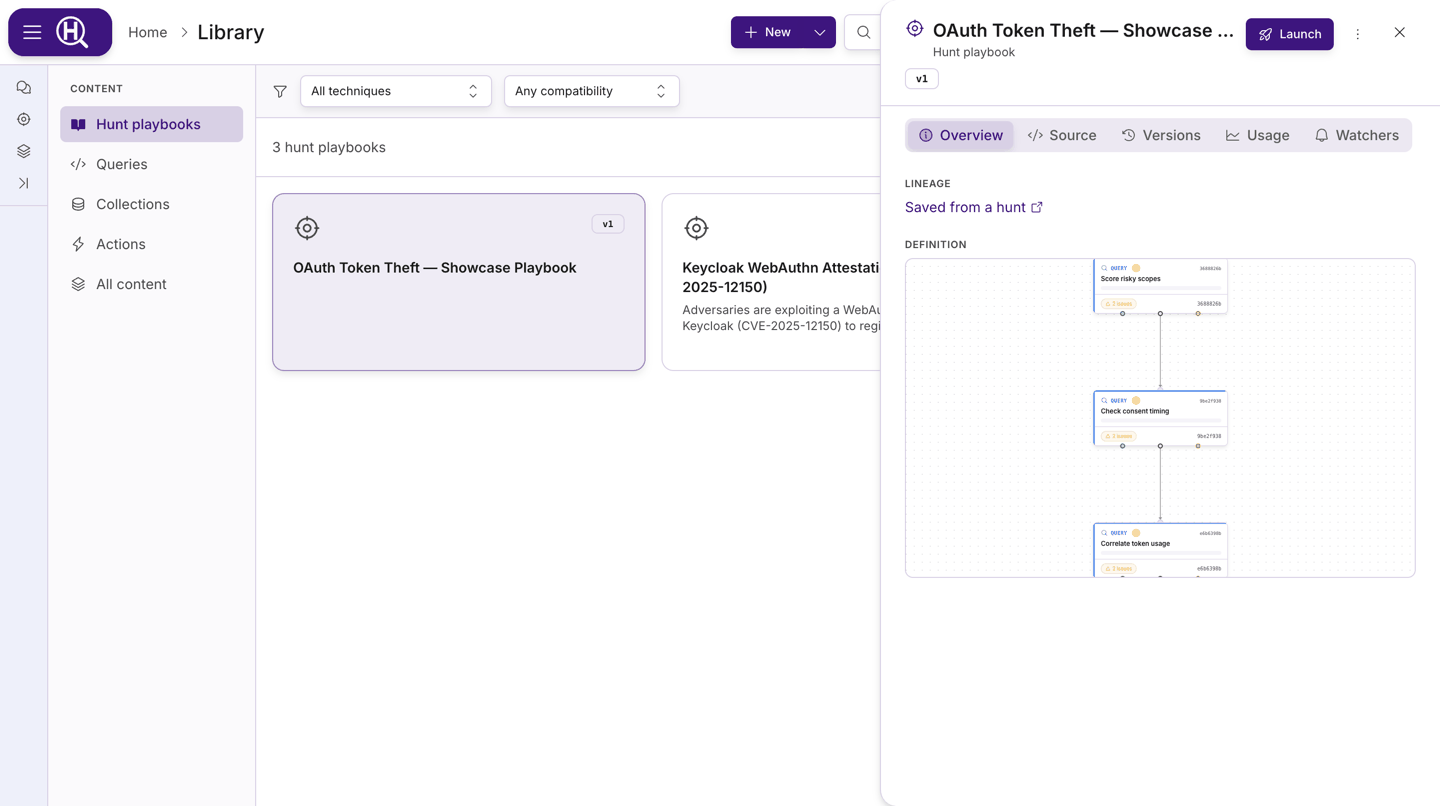Image resolution: width=1440 pixels, height=806 pixels.
Task: Click the filter funnel icon
Action: [280, 91]
